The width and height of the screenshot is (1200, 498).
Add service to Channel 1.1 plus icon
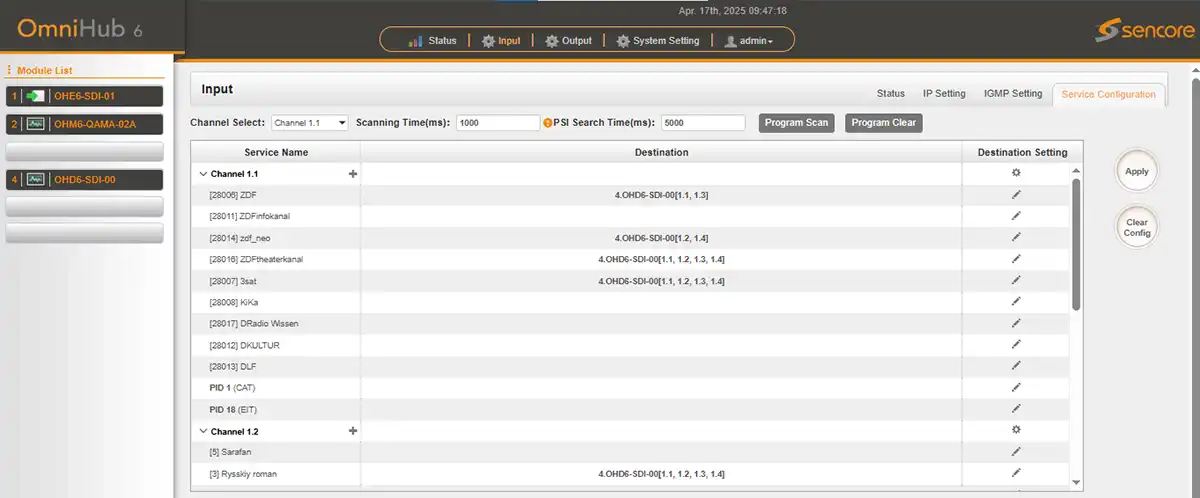(x=352, y=173)
